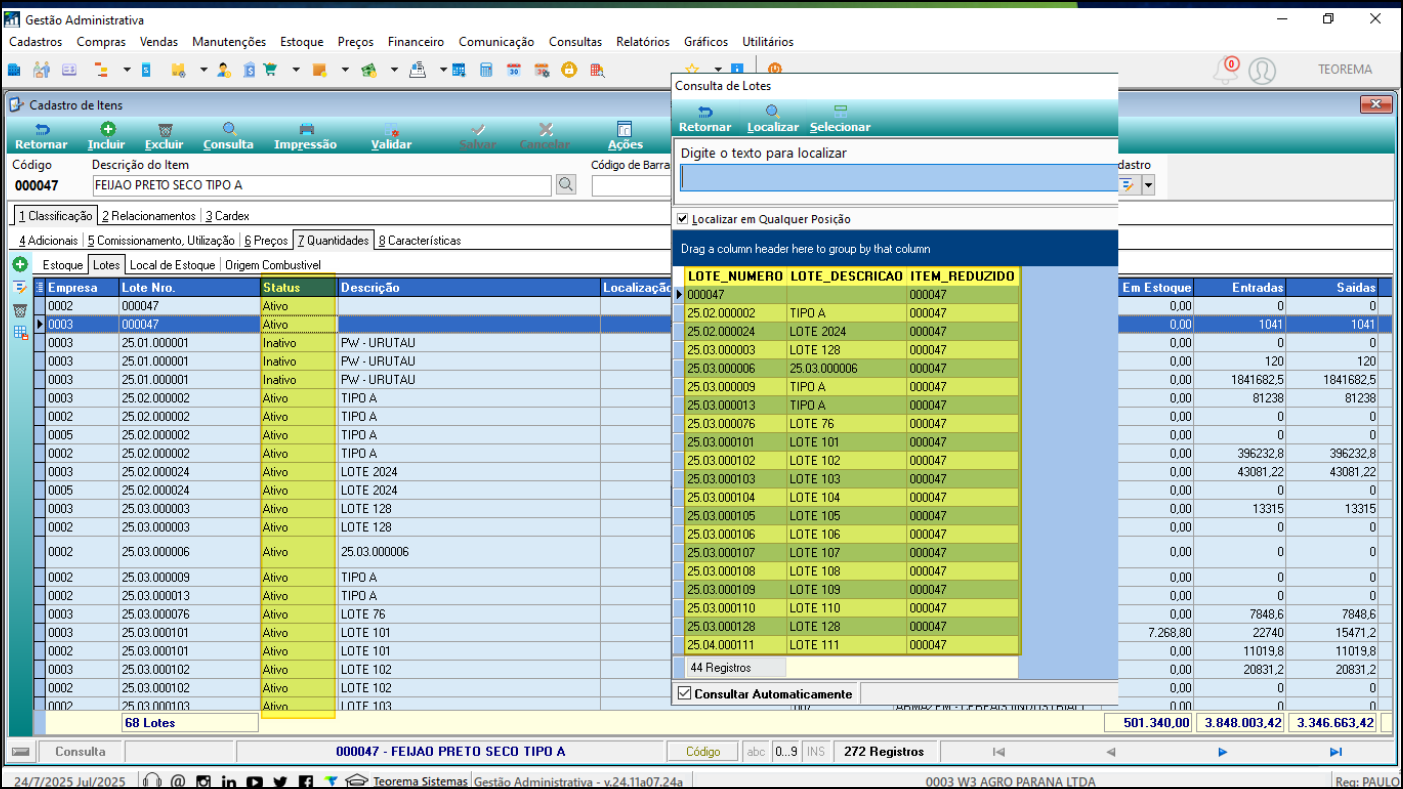Click the notifications bell icon
This screenshot has width=1403, height=789.
(x=1226, y=70)
